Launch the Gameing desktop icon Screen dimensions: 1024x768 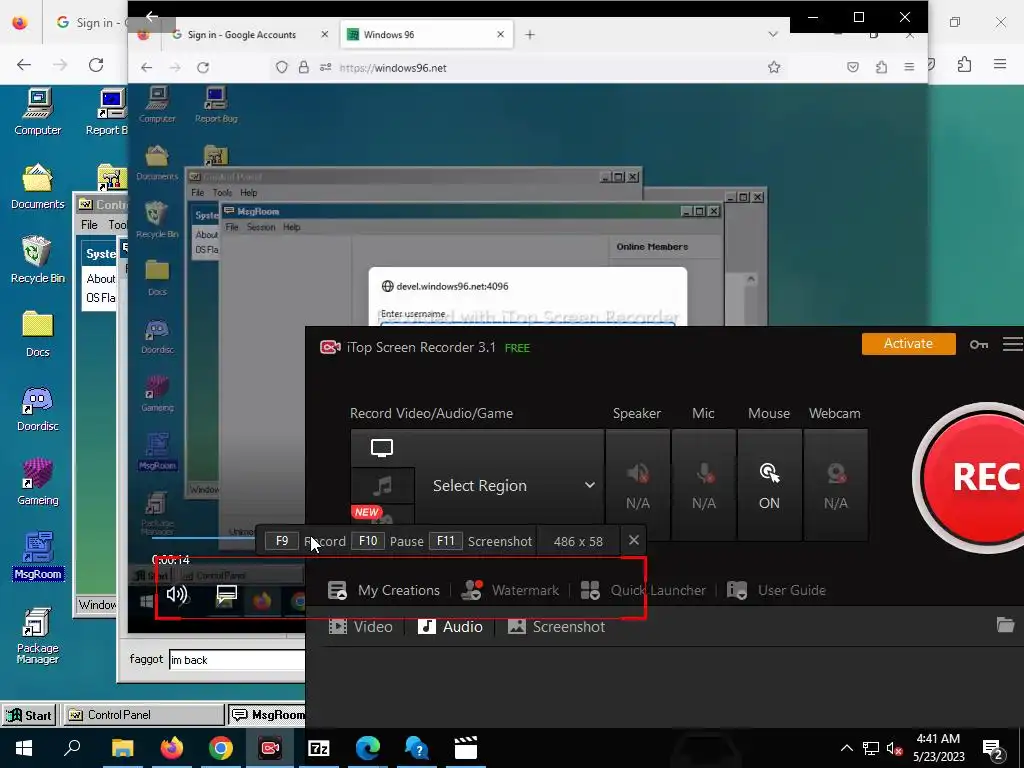click(x=38, y=482)
